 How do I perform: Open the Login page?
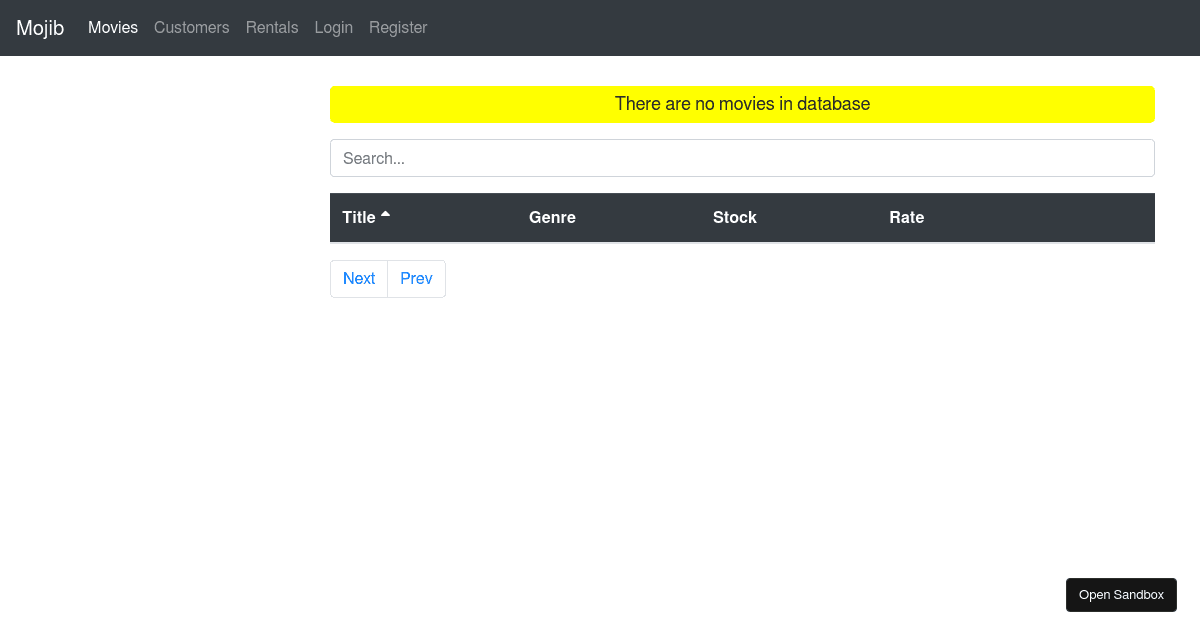(x=333, y=27)
